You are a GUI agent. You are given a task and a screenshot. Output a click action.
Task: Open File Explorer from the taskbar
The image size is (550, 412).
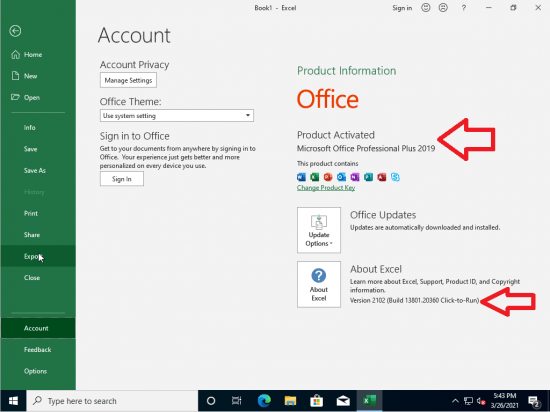coord(290,401)
